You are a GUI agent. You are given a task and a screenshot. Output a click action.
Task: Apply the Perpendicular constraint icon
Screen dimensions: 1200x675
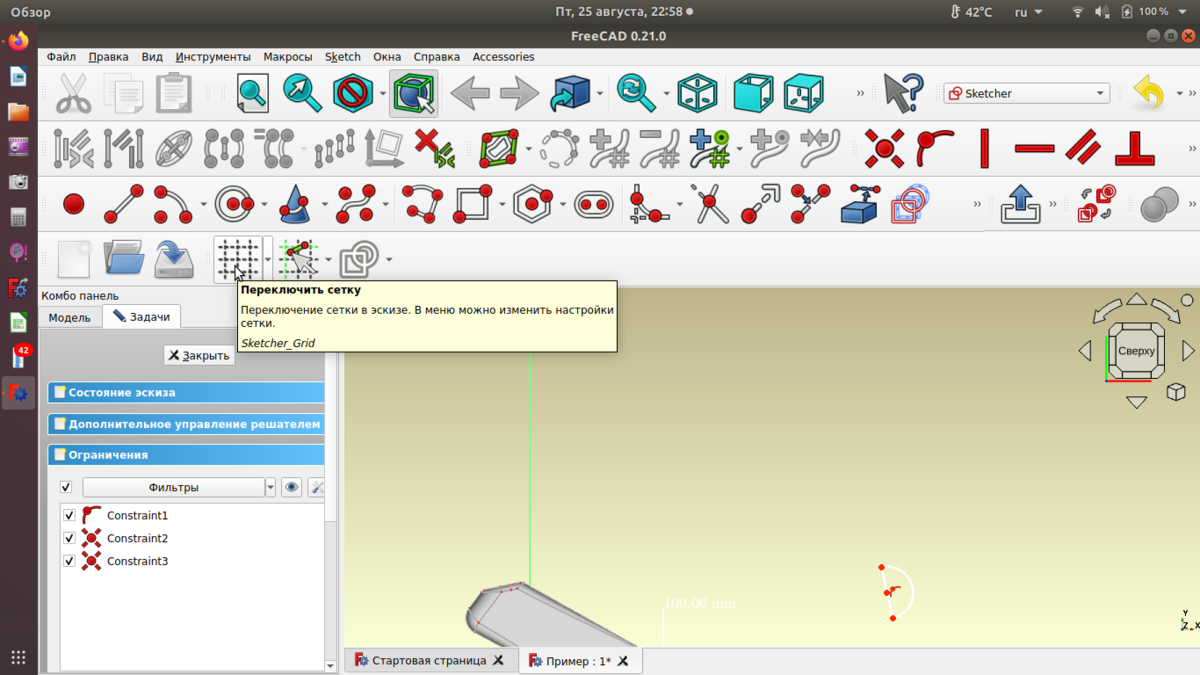(1134, 149)
